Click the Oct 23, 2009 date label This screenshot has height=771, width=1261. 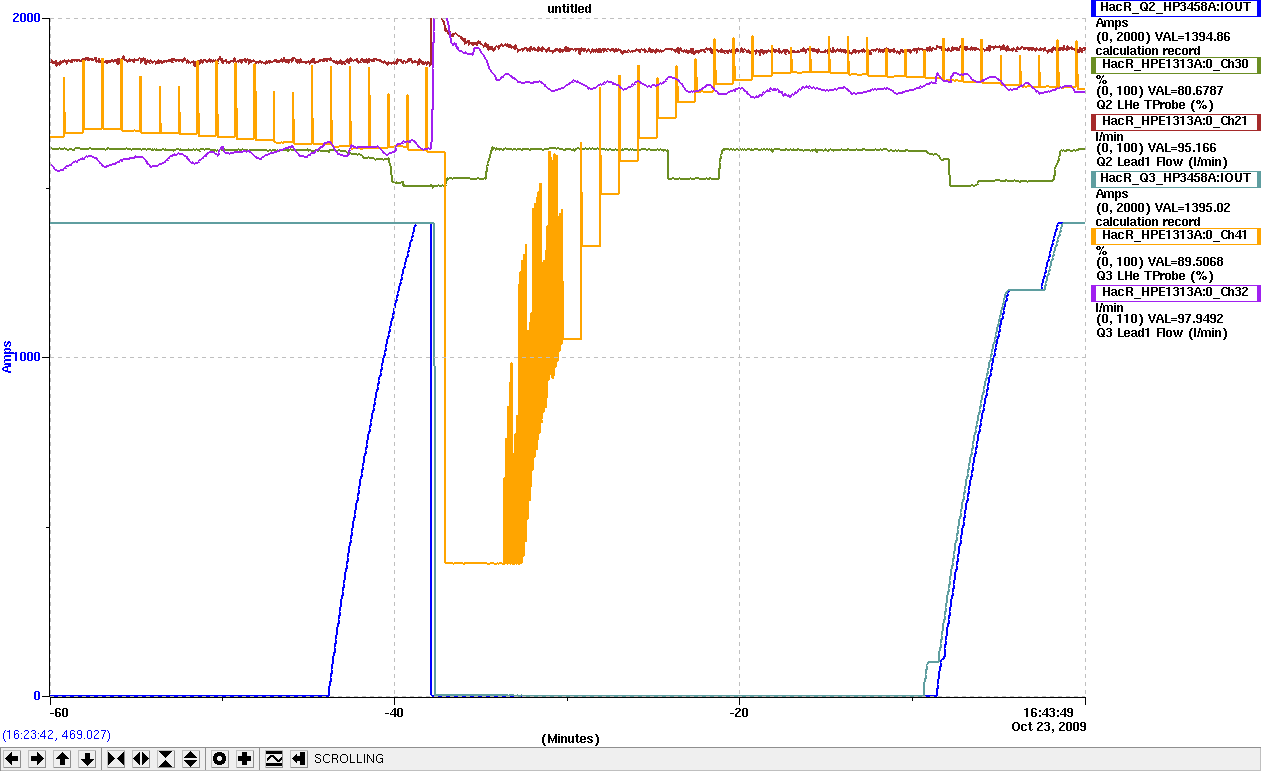[x=1048, y=726]
